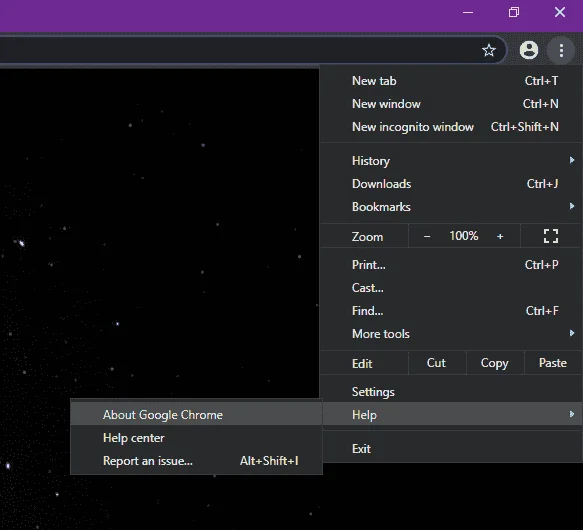Click the Paste button in Edit row

click(x=553, y=363)
